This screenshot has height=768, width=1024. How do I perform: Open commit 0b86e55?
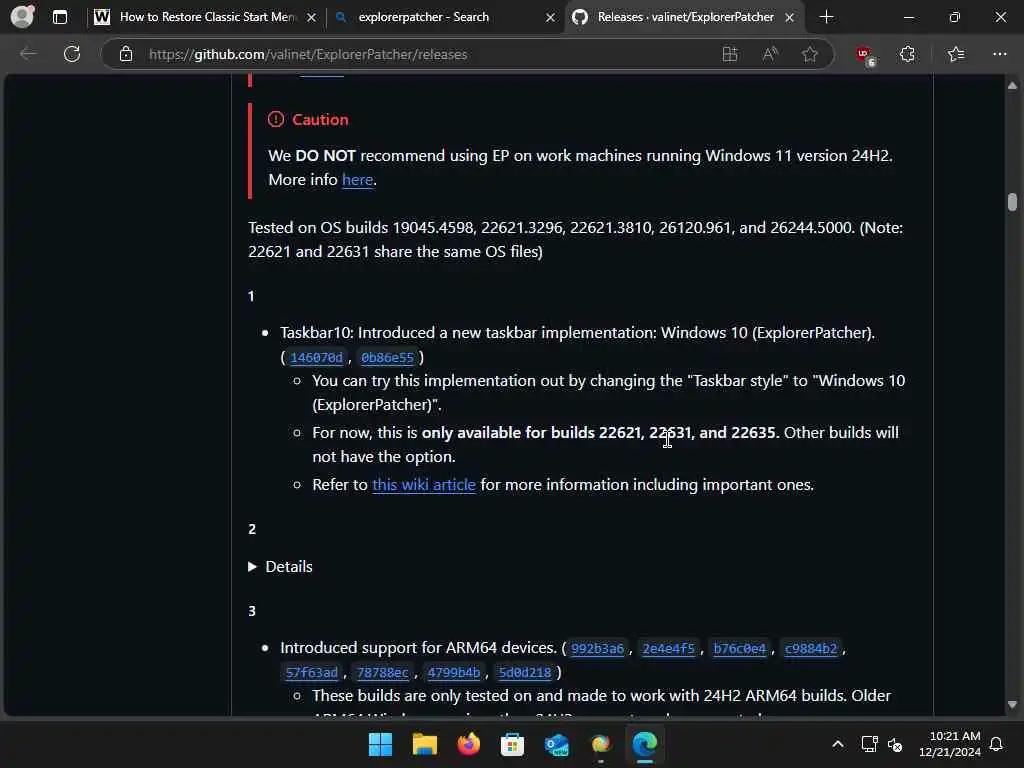tap(387, 357)
